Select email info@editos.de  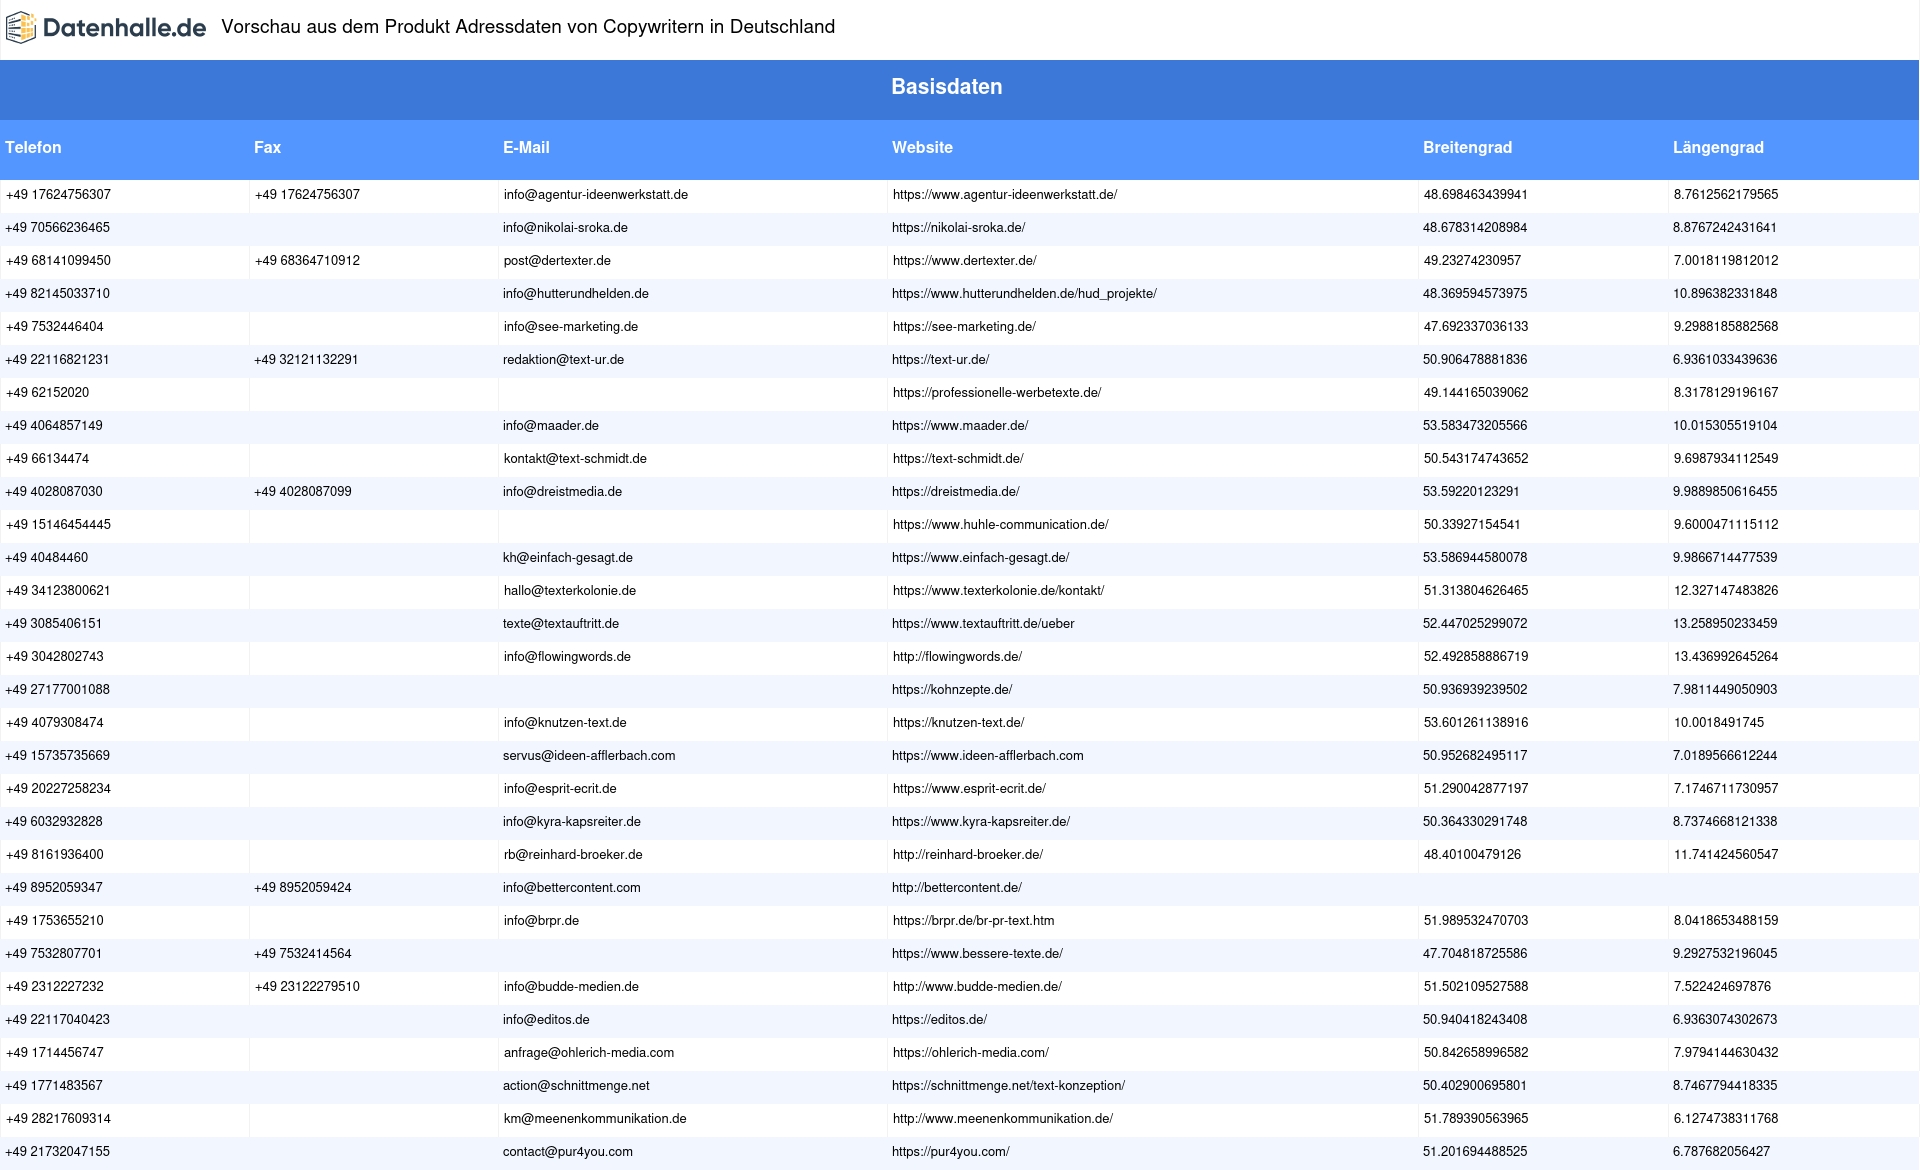point(546,1020)
